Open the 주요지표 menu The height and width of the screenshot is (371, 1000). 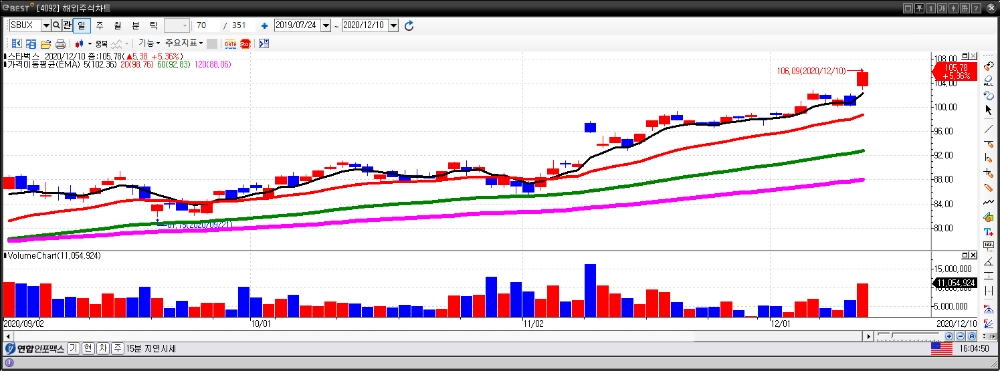184,43
